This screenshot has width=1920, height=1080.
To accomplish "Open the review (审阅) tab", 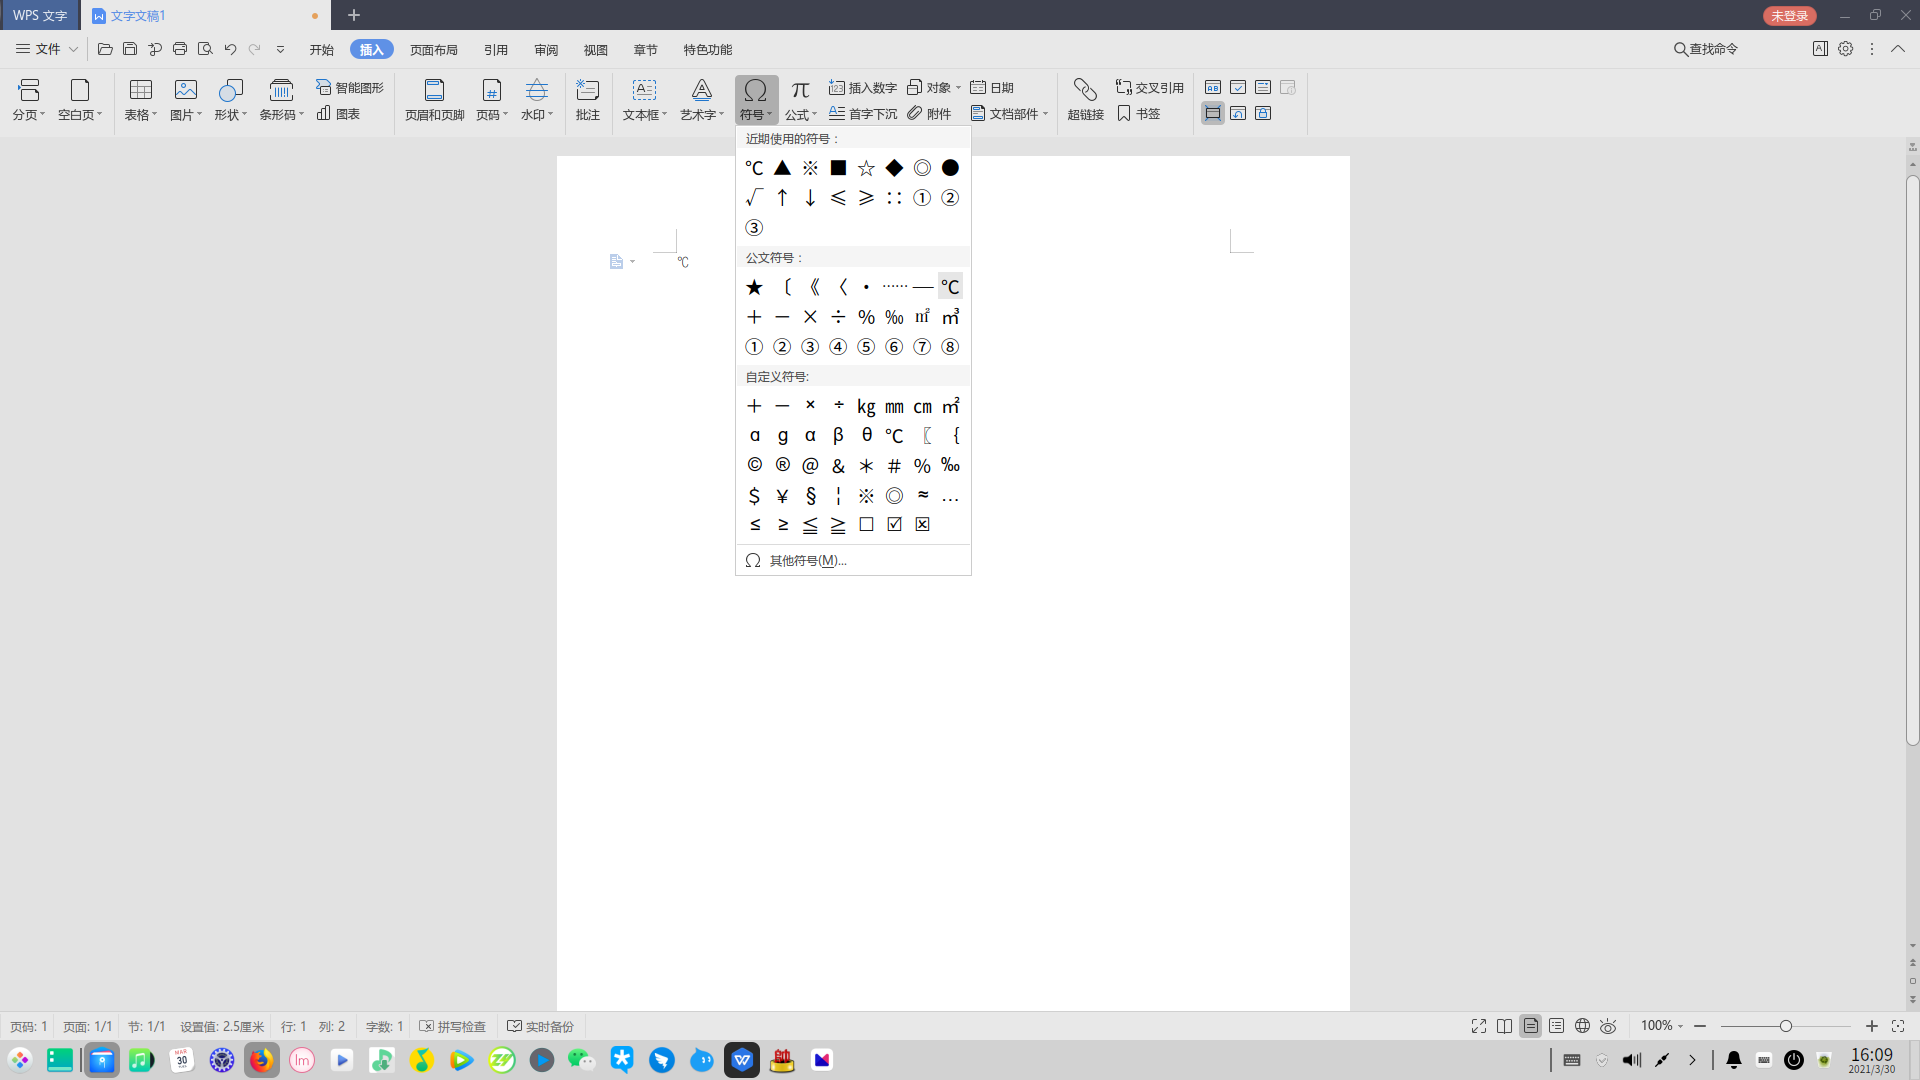I will 546,50.
